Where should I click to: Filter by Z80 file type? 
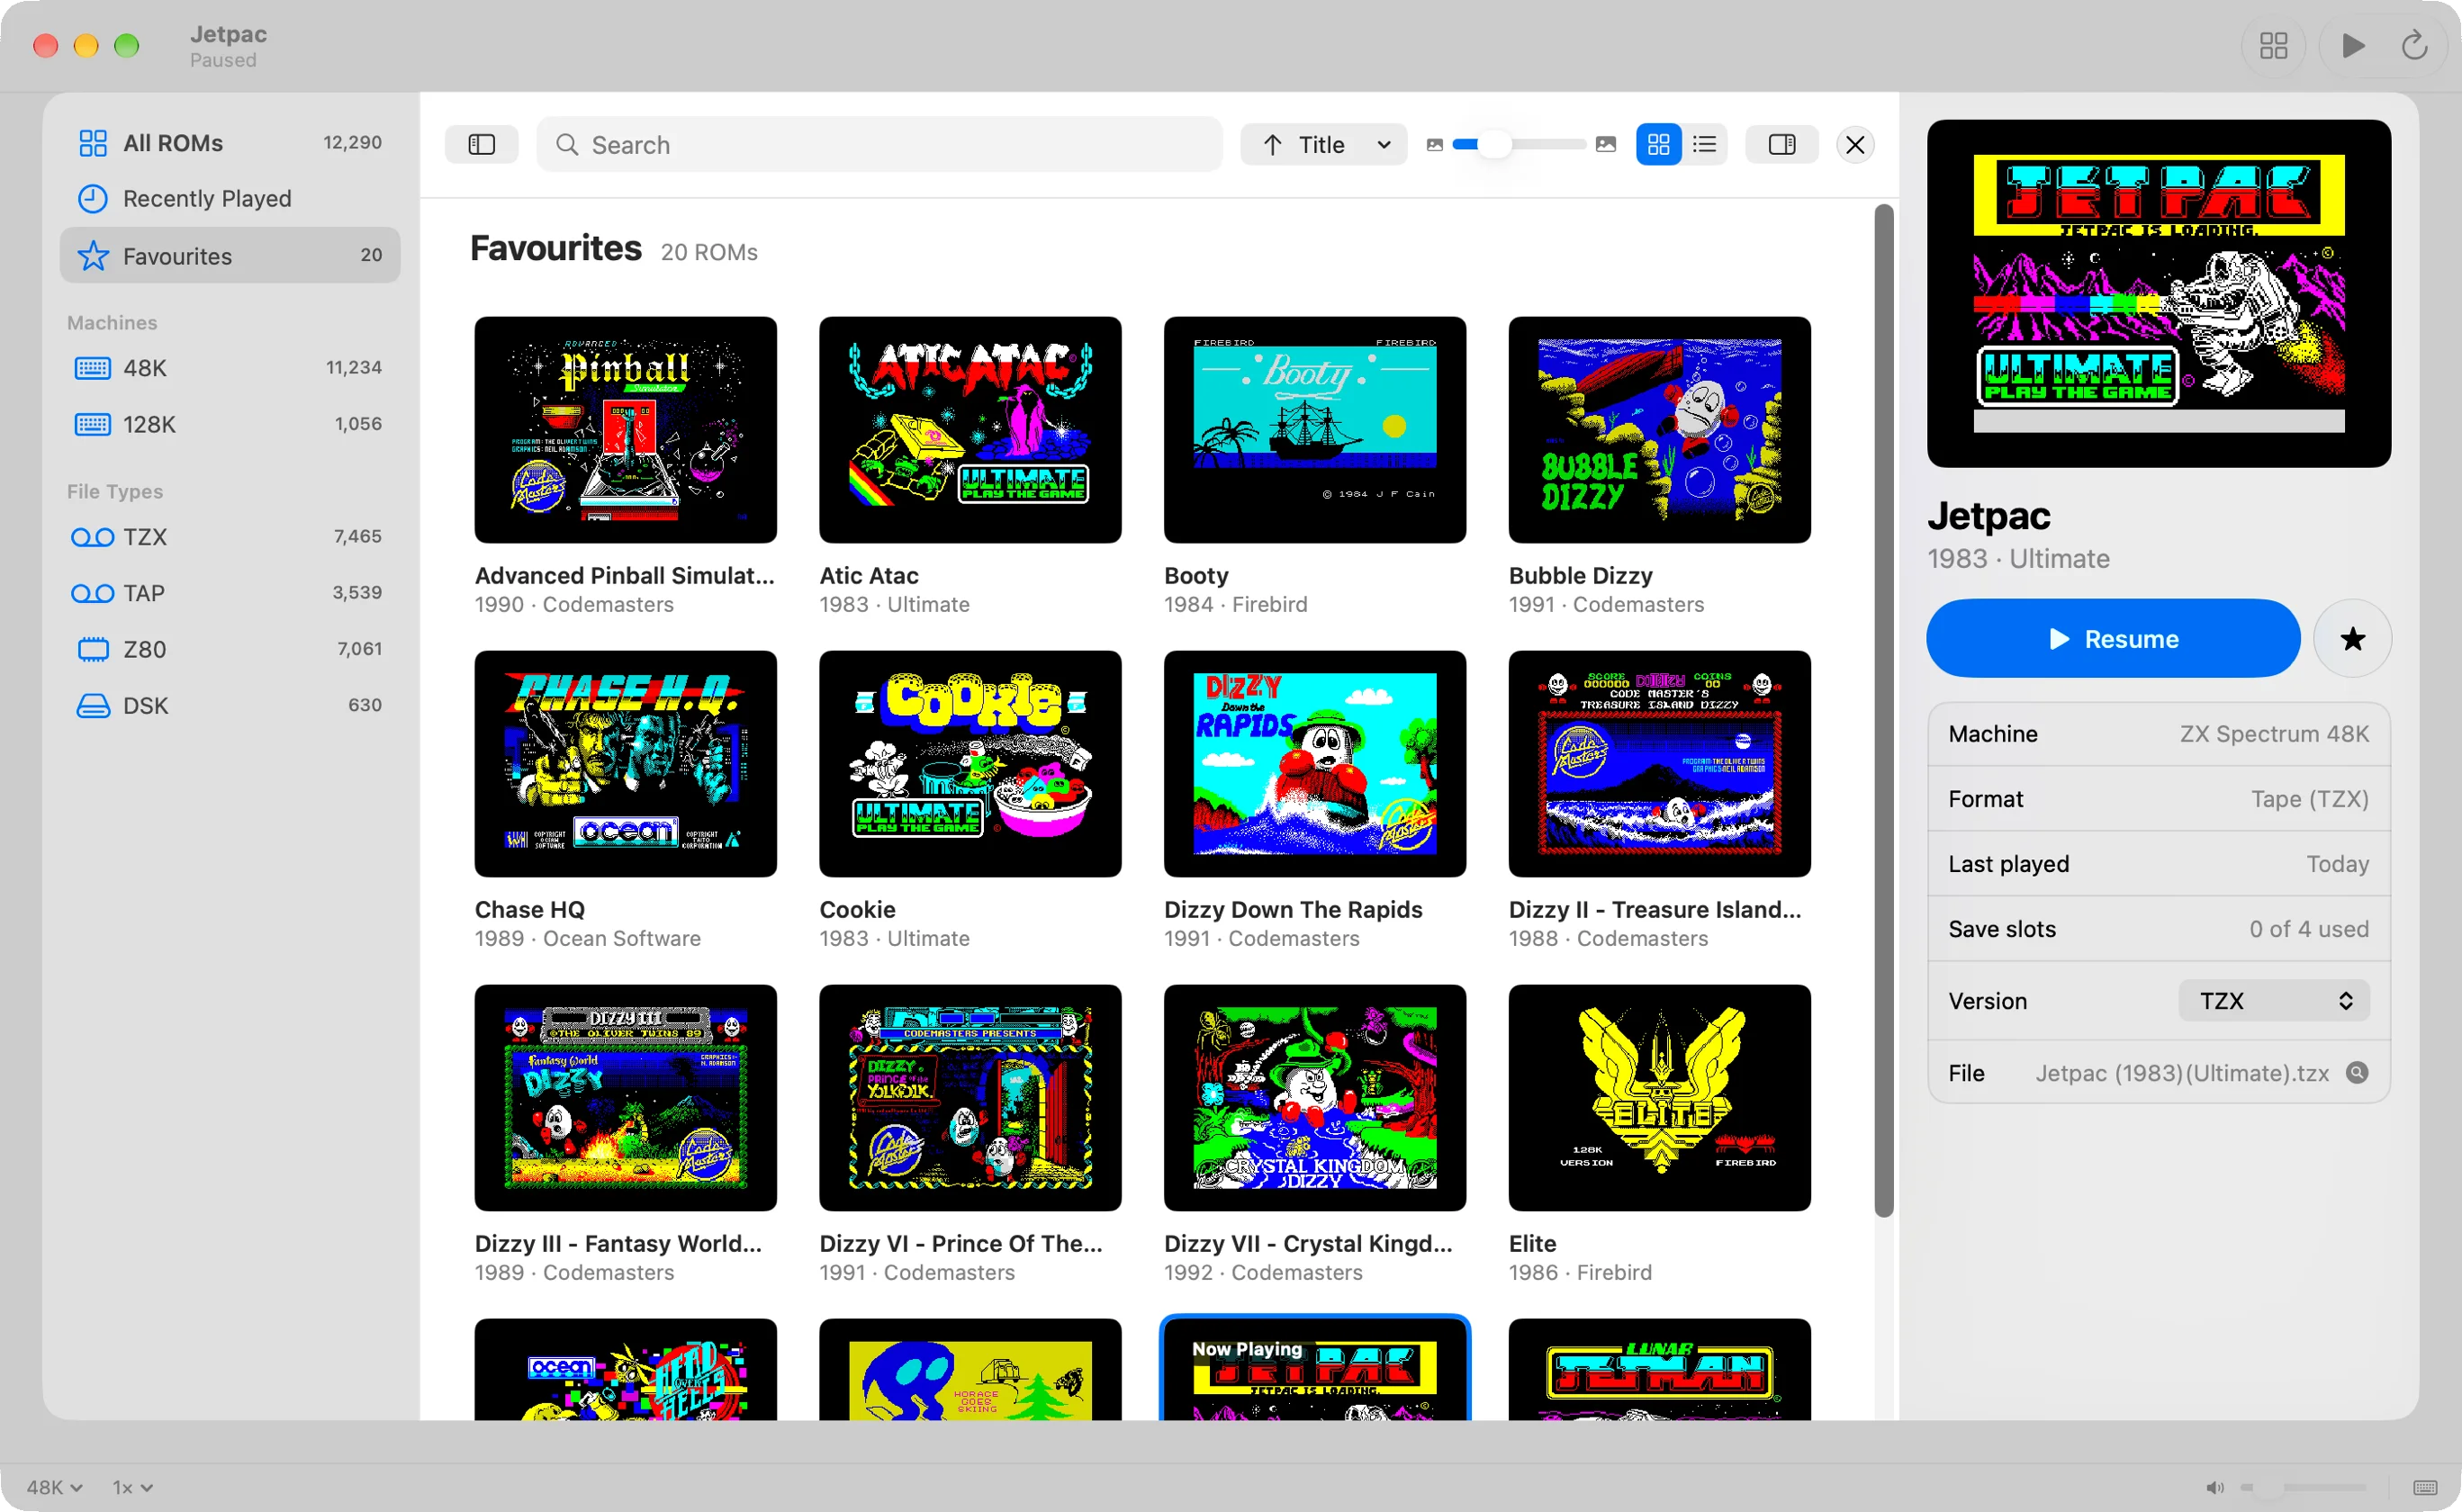(x=230, y=648)
